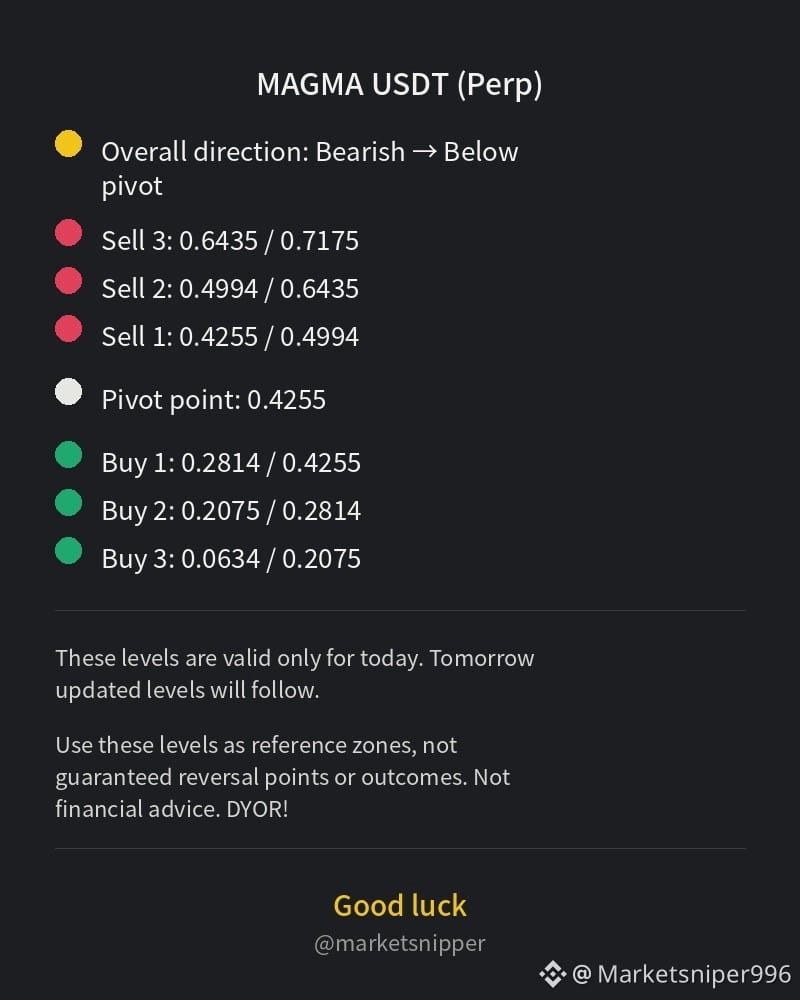The width and height of the screenshot is (800, 1000).
Task: Click the red dot beside Sell 3
Action: (x=68, y=233)
